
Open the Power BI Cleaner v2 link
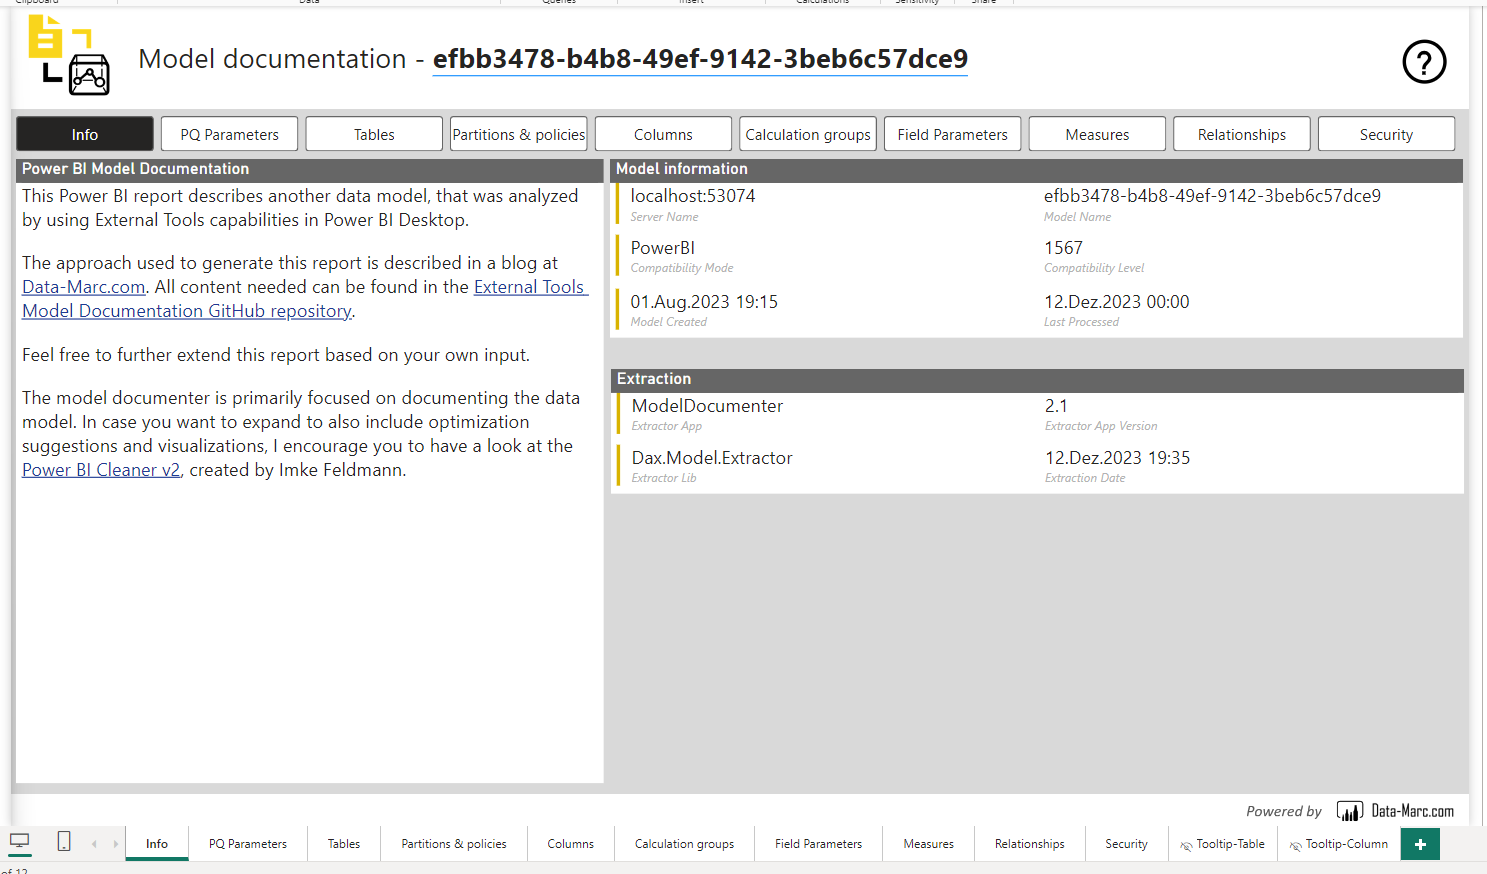(101, 470)
